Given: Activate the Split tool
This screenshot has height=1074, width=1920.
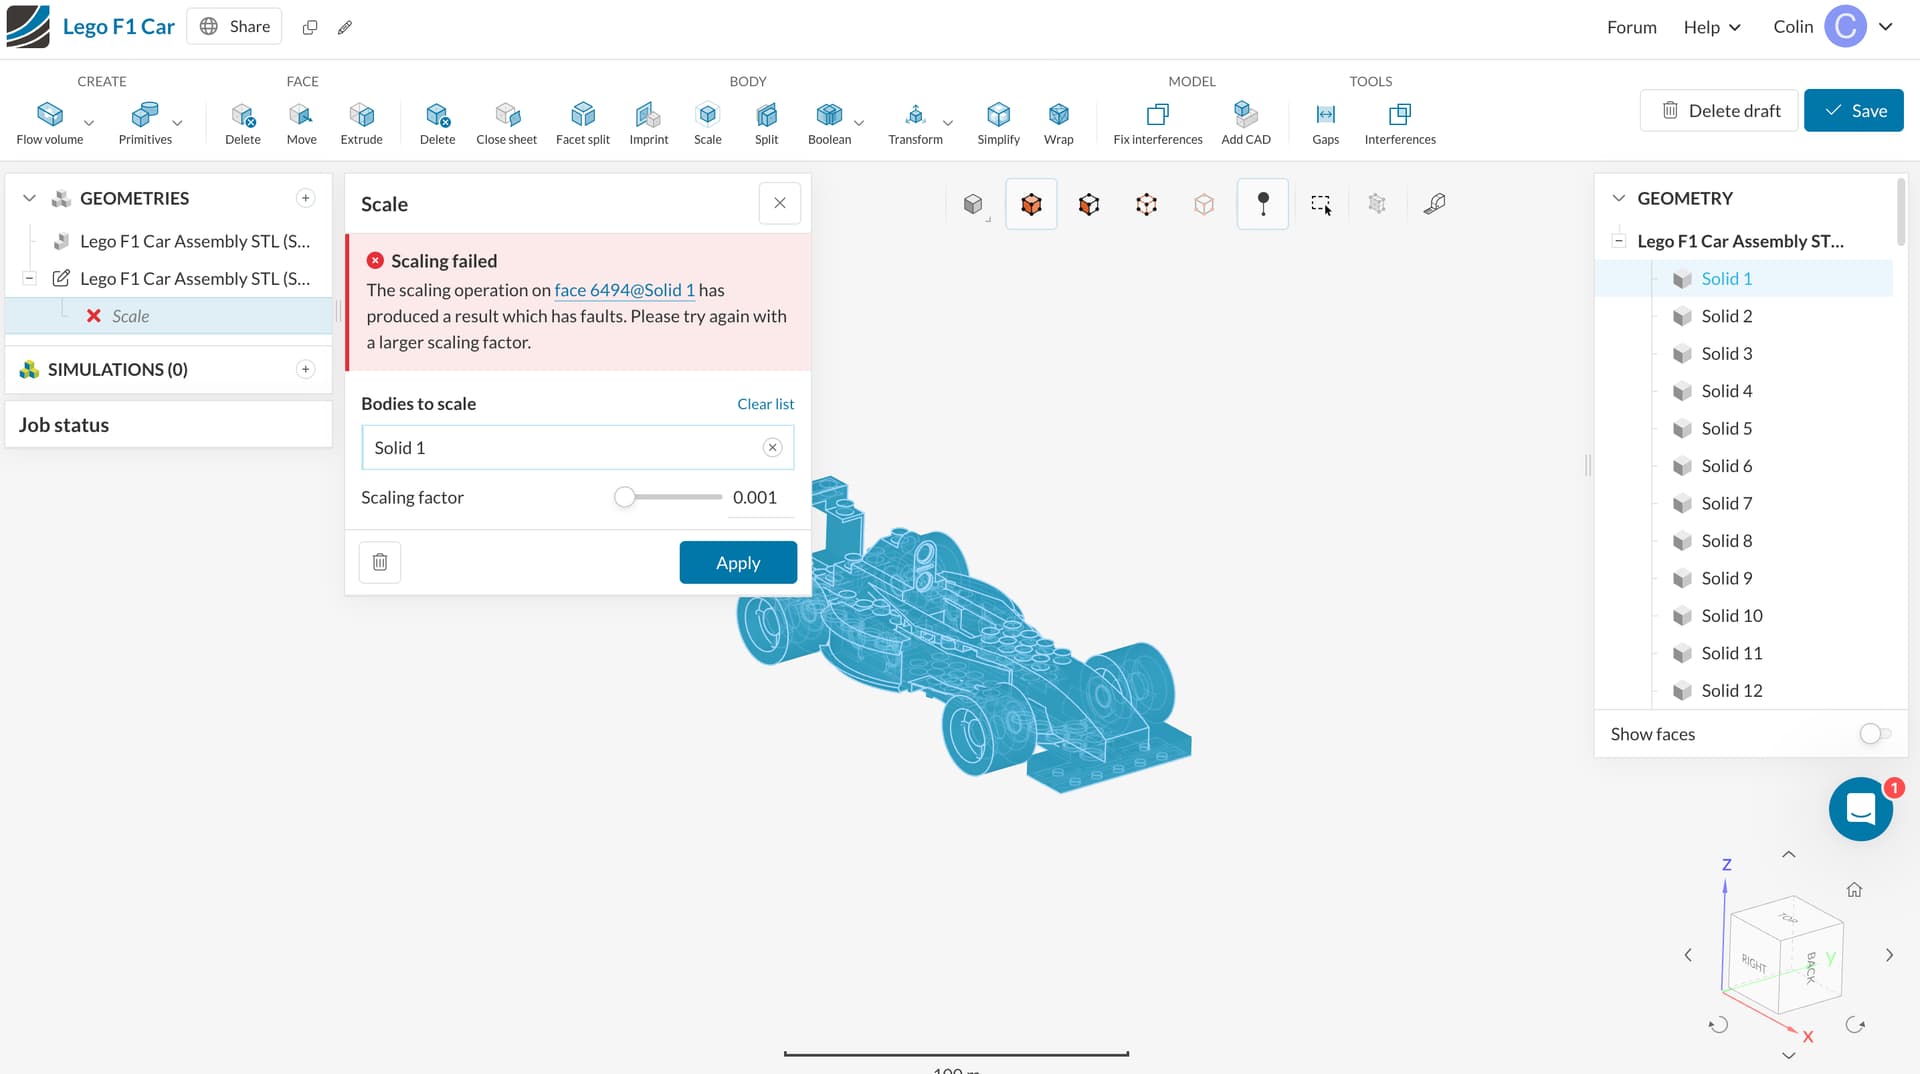Looking at the screenshot, I should click(x=766, y=122).
